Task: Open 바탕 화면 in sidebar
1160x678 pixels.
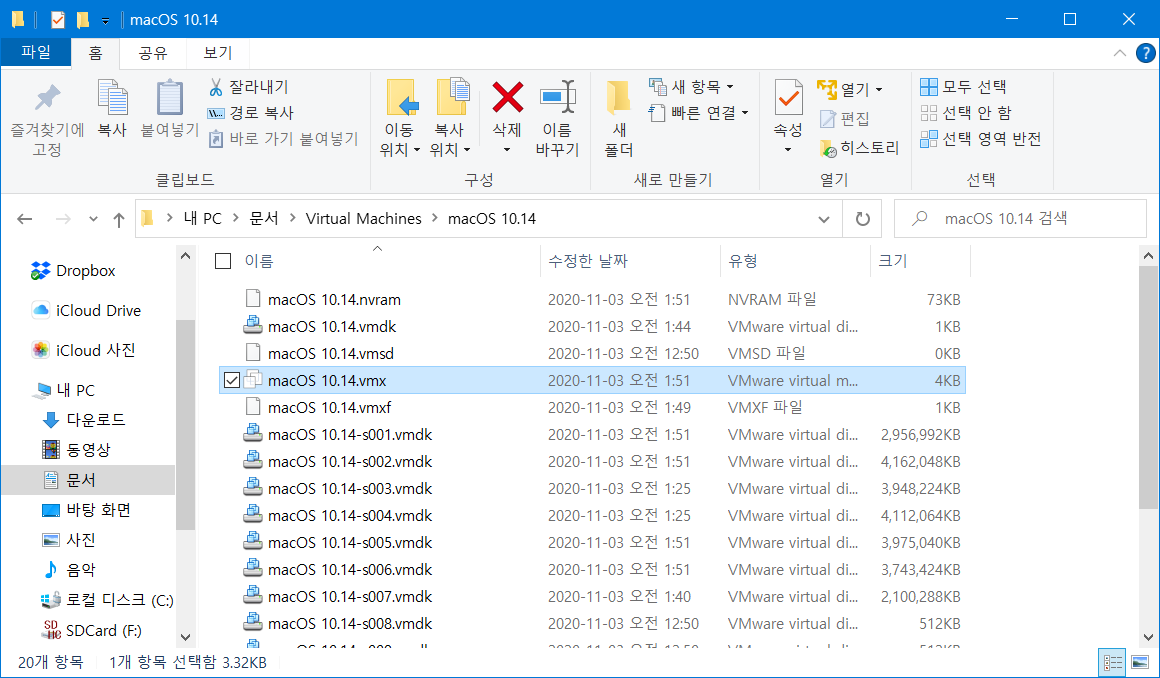Action: [x=86, y=510]
